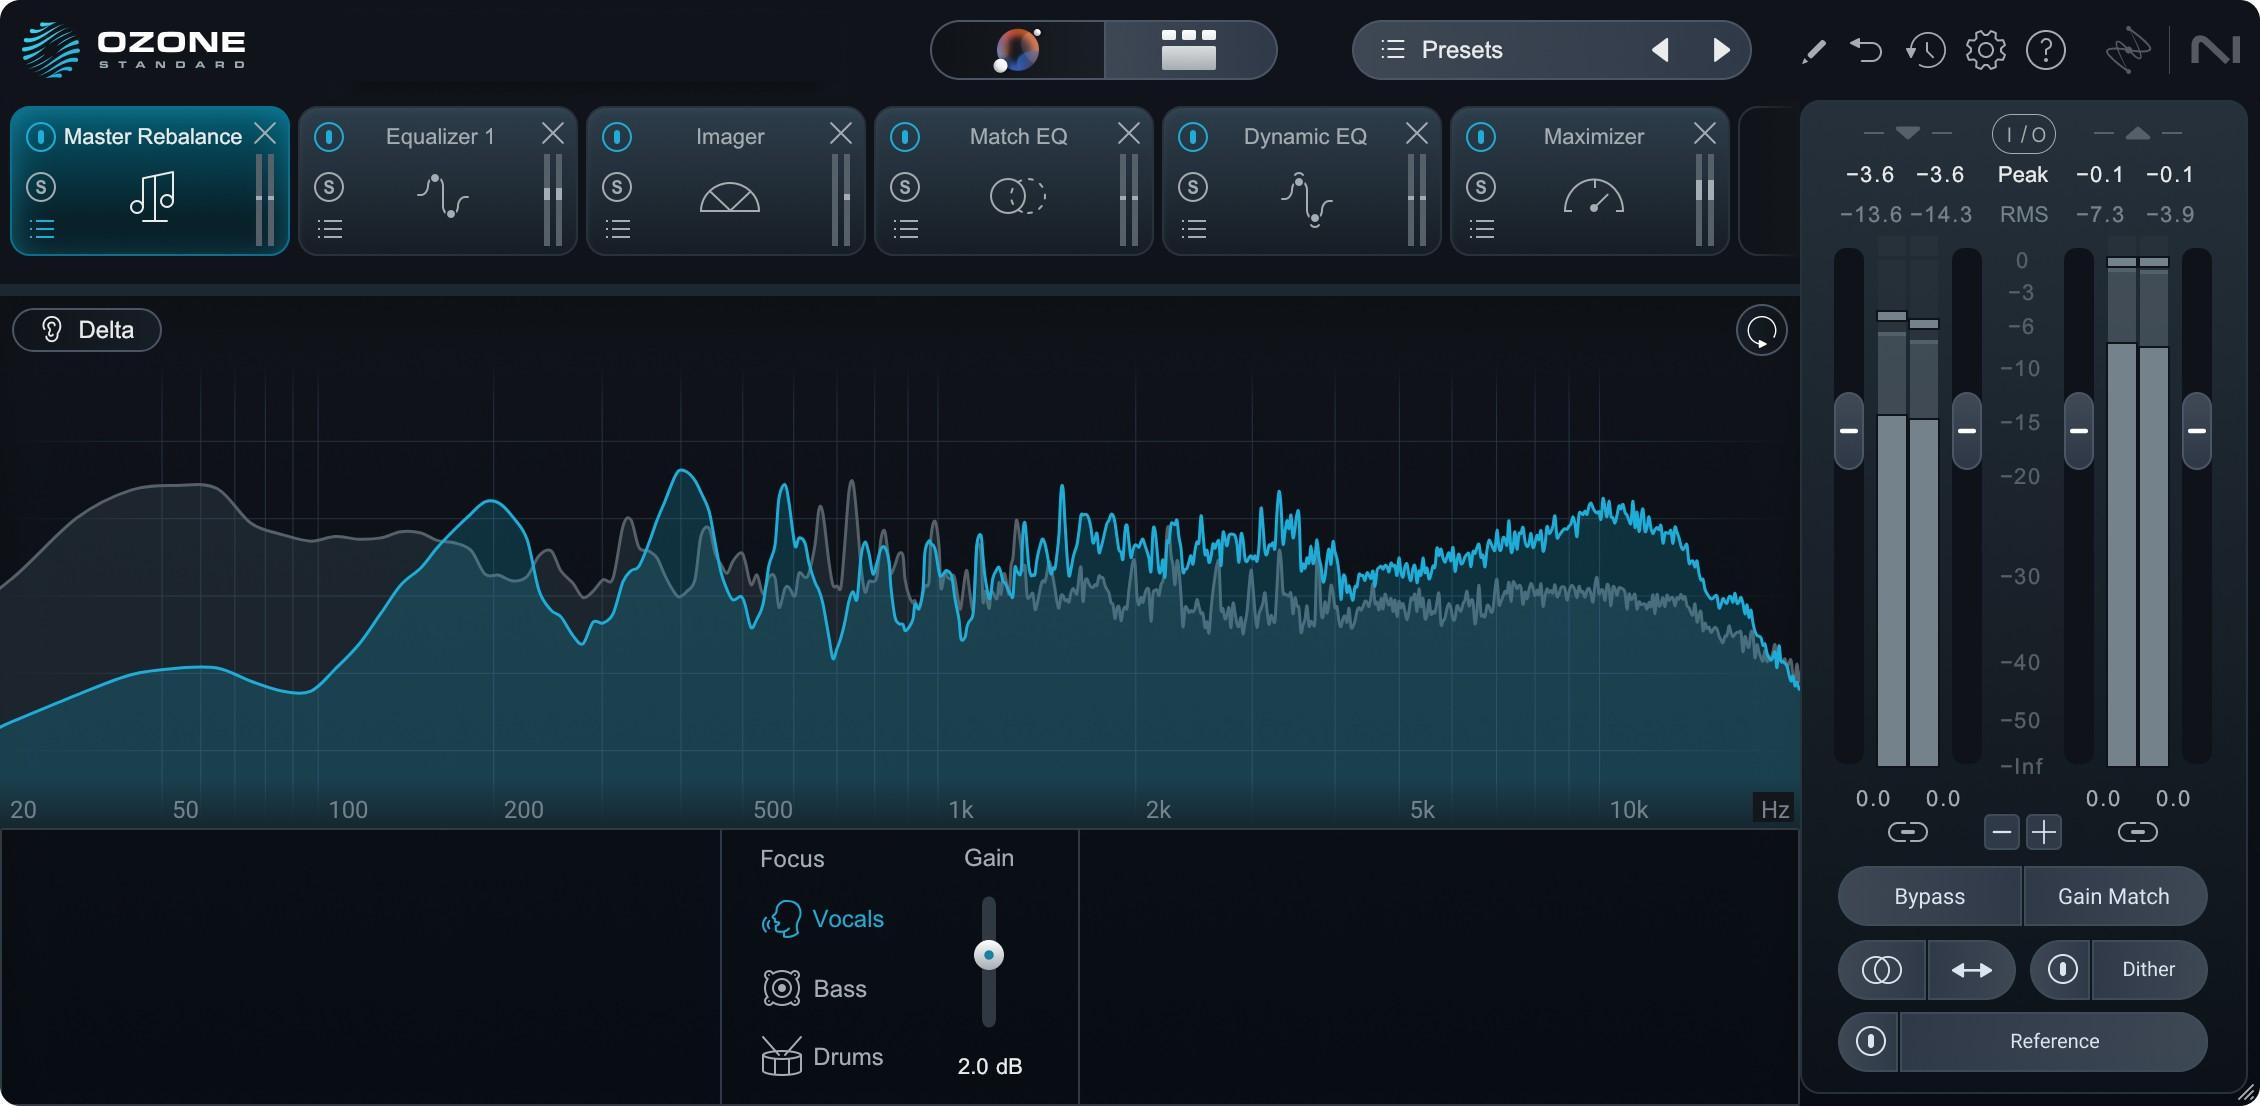Open the Presets dropdown
The image size is (2260, 1106).
coord(1460,50)
